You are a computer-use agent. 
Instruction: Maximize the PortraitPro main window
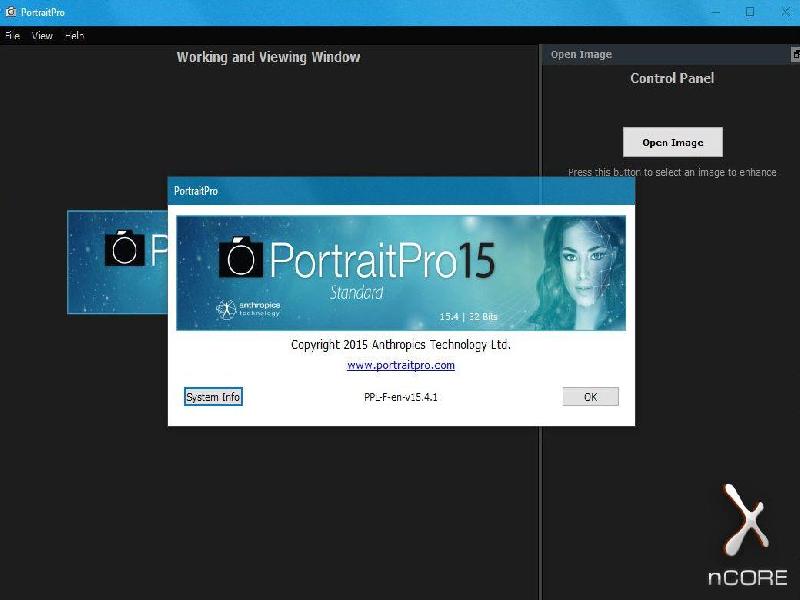(749, 12)
